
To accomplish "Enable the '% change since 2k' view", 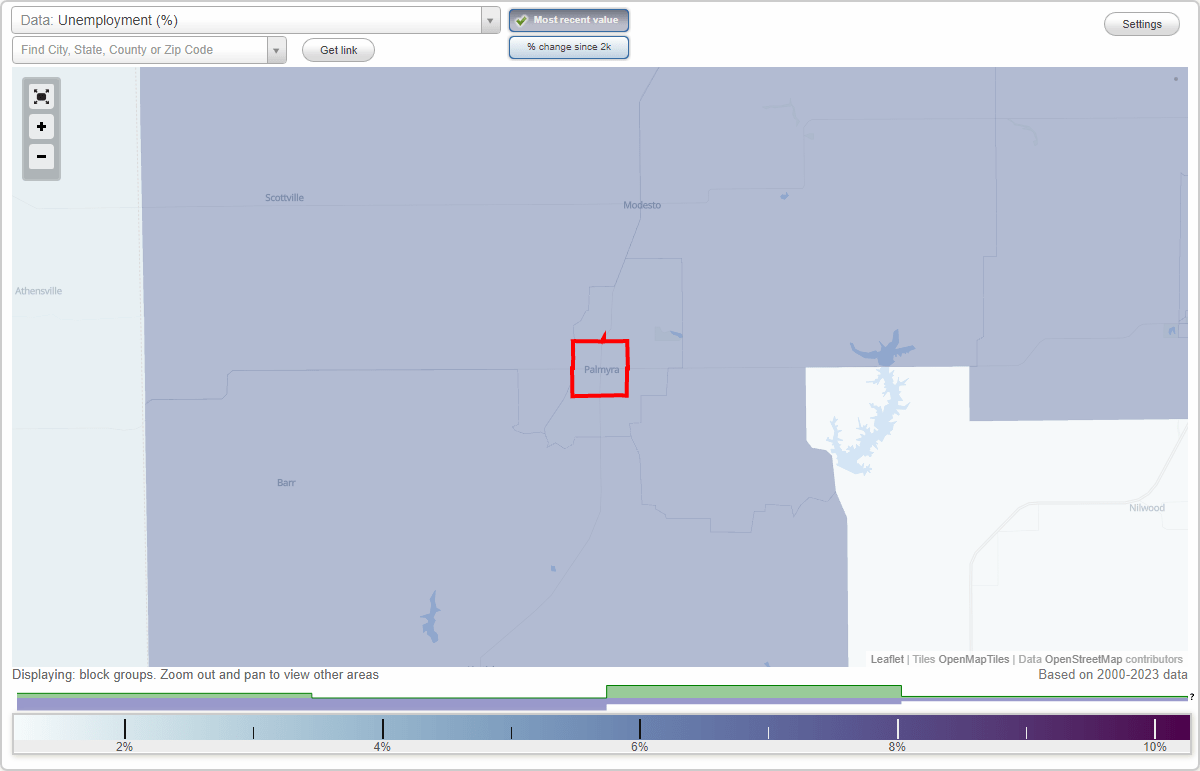I will tap(568, 46).
